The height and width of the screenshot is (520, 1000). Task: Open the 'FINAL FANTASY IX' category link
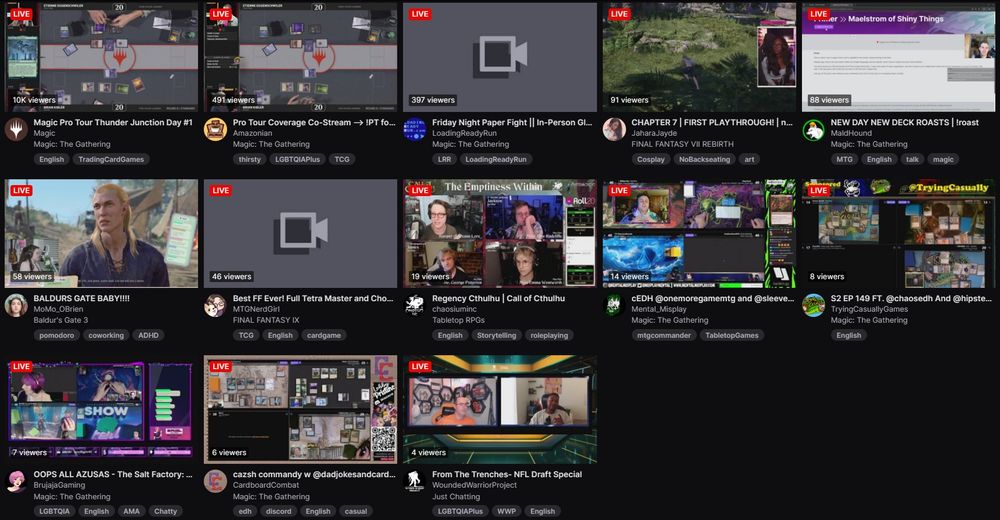[x=266, y=320]
